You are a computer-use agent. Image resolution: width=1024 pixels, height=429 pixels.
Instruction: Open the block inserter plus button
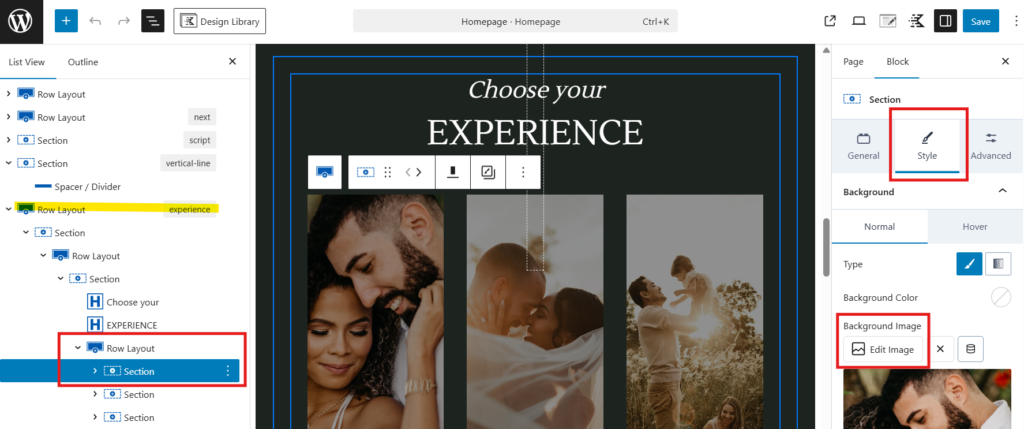[x=66, y=22]
